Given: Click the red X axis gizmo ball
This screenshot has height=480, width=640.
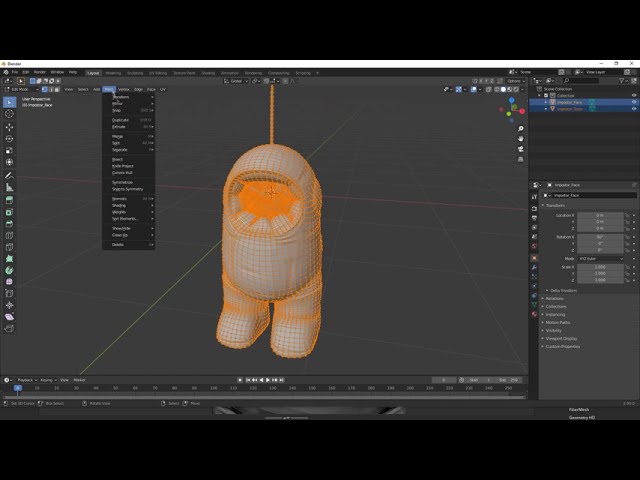Looking at the screenshot, I should pos(522,111).
